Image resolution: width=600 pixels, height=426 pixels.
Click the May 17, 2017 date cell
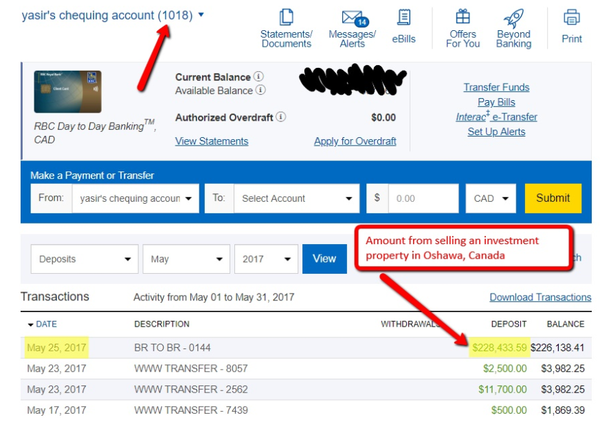[x=57, y=410]
